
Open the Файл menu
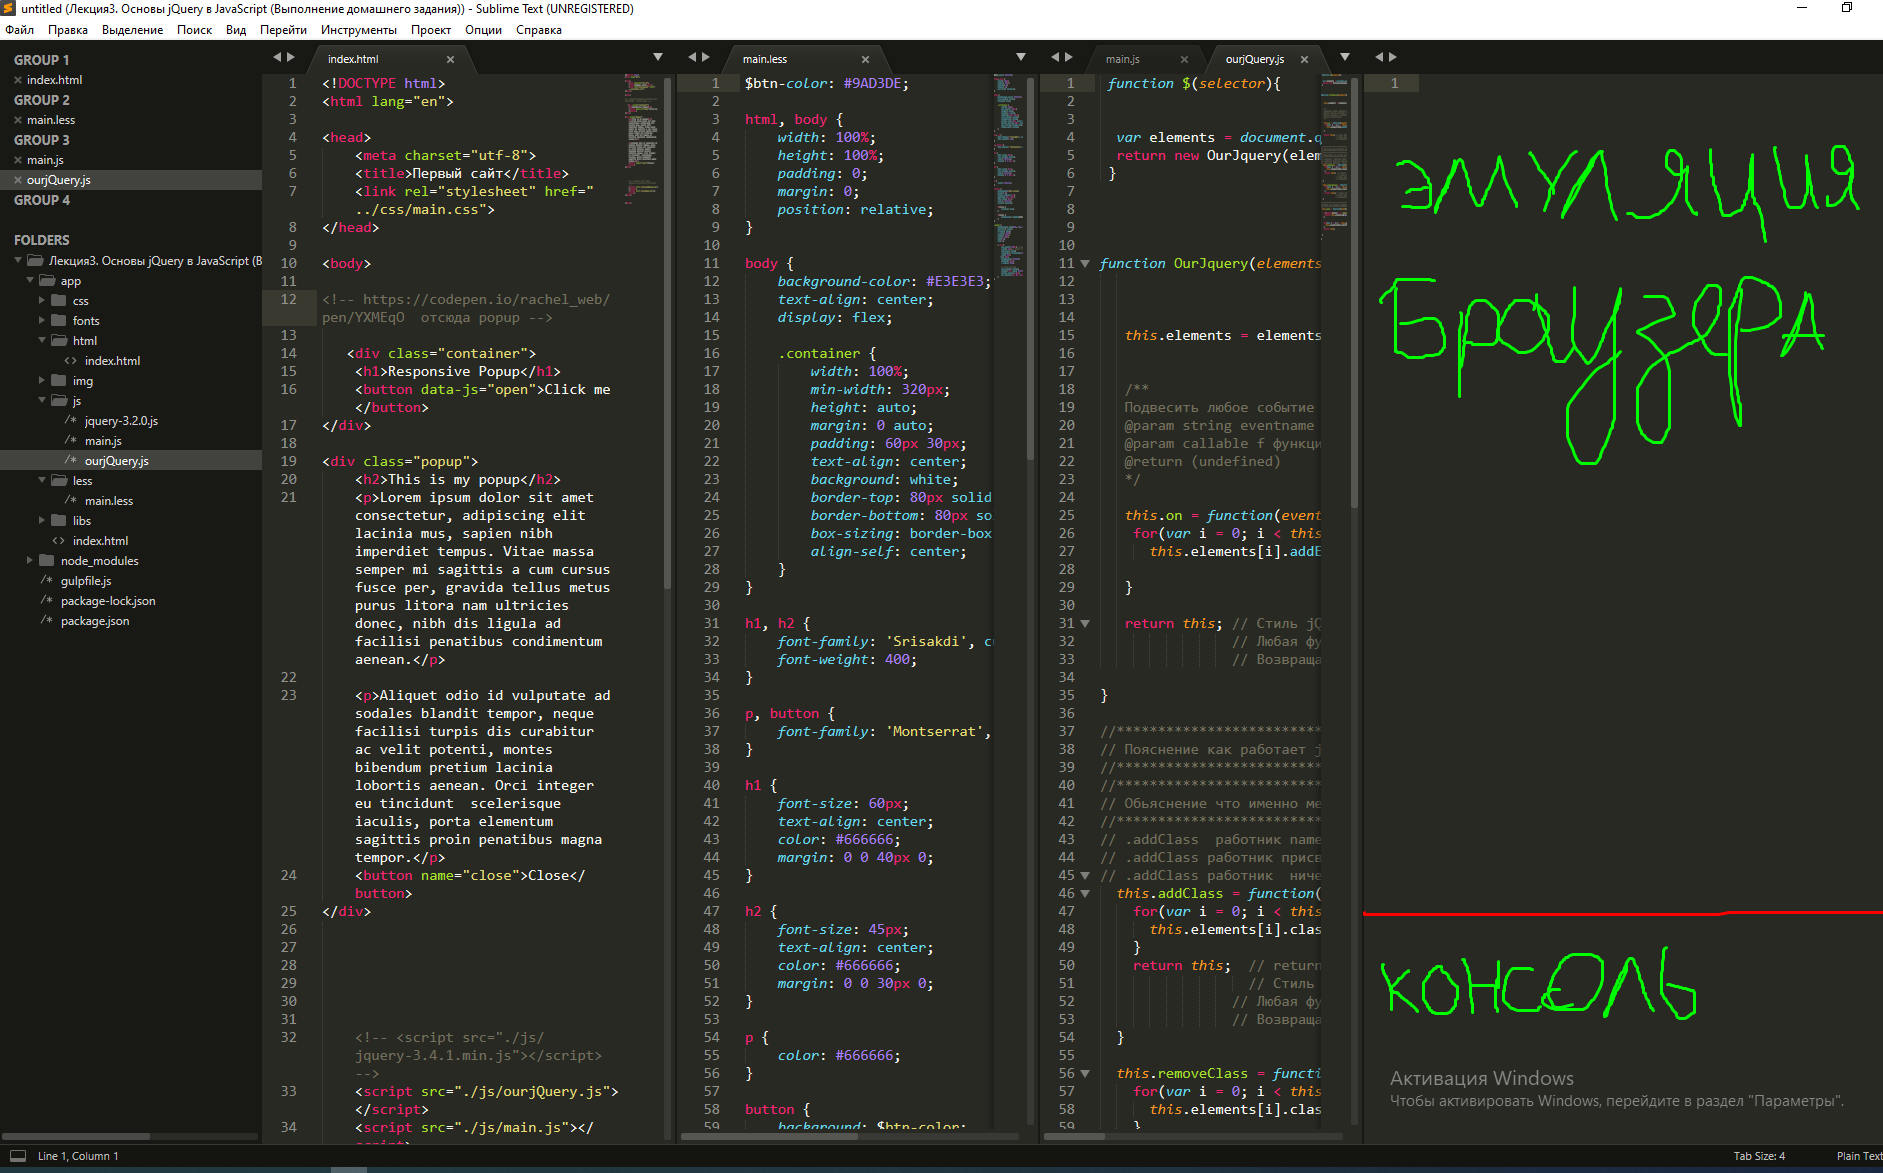19,30
